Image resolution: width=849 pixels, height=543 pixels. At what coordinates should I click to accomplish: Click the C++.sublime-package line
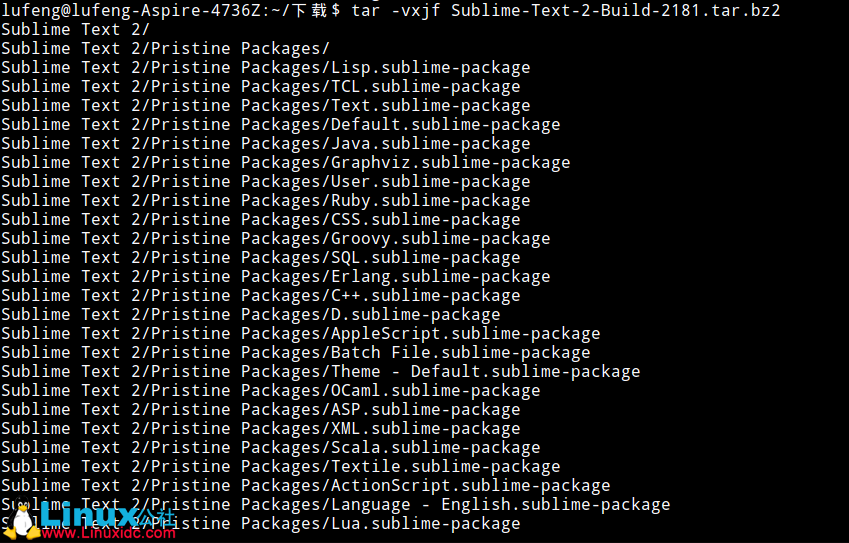[x=425, y=295]
